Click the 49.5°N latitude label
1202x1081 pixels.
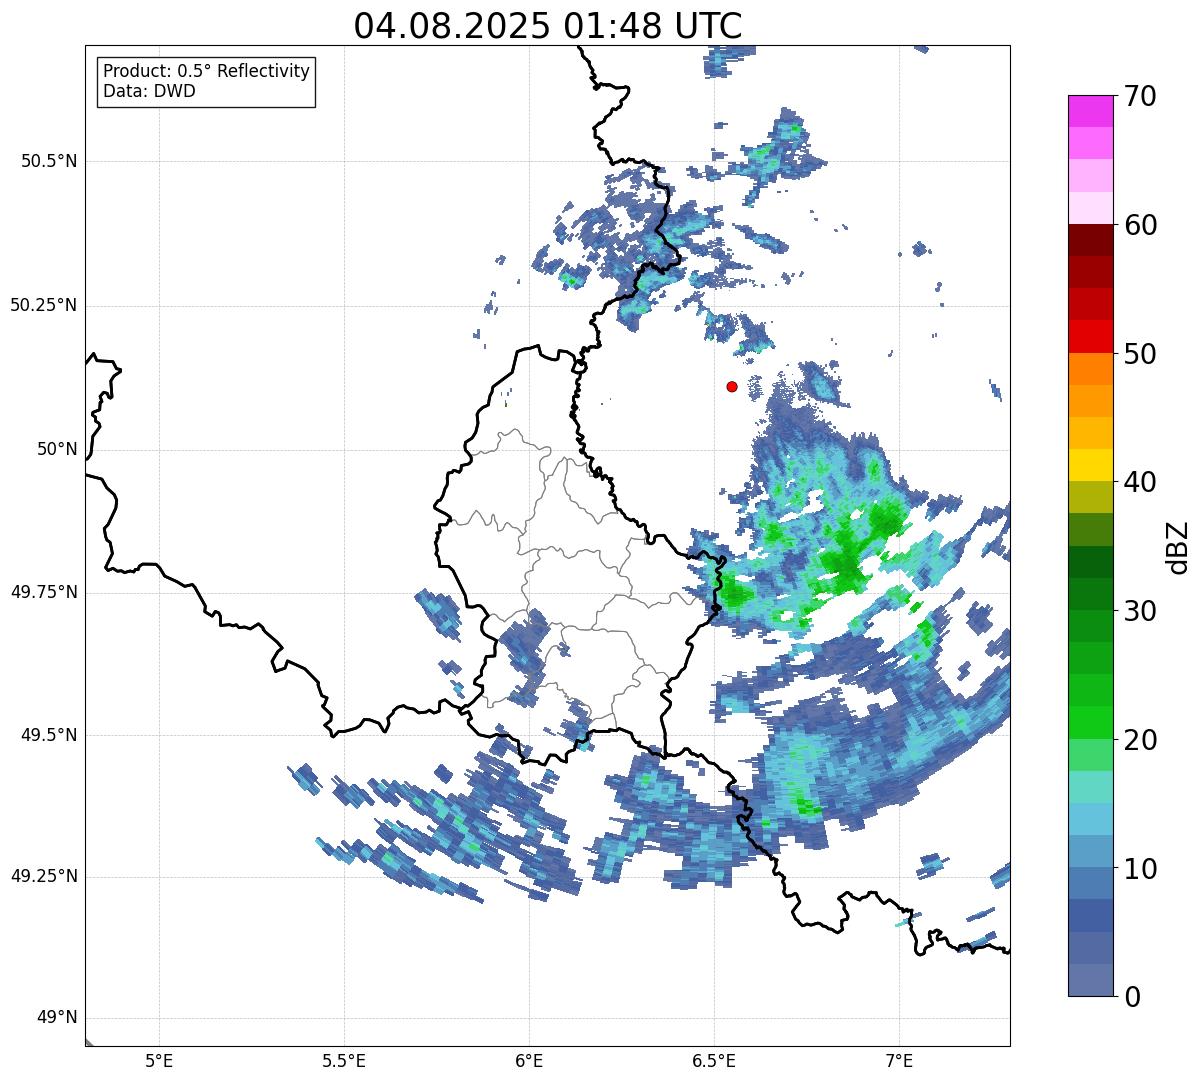(49, 735)
